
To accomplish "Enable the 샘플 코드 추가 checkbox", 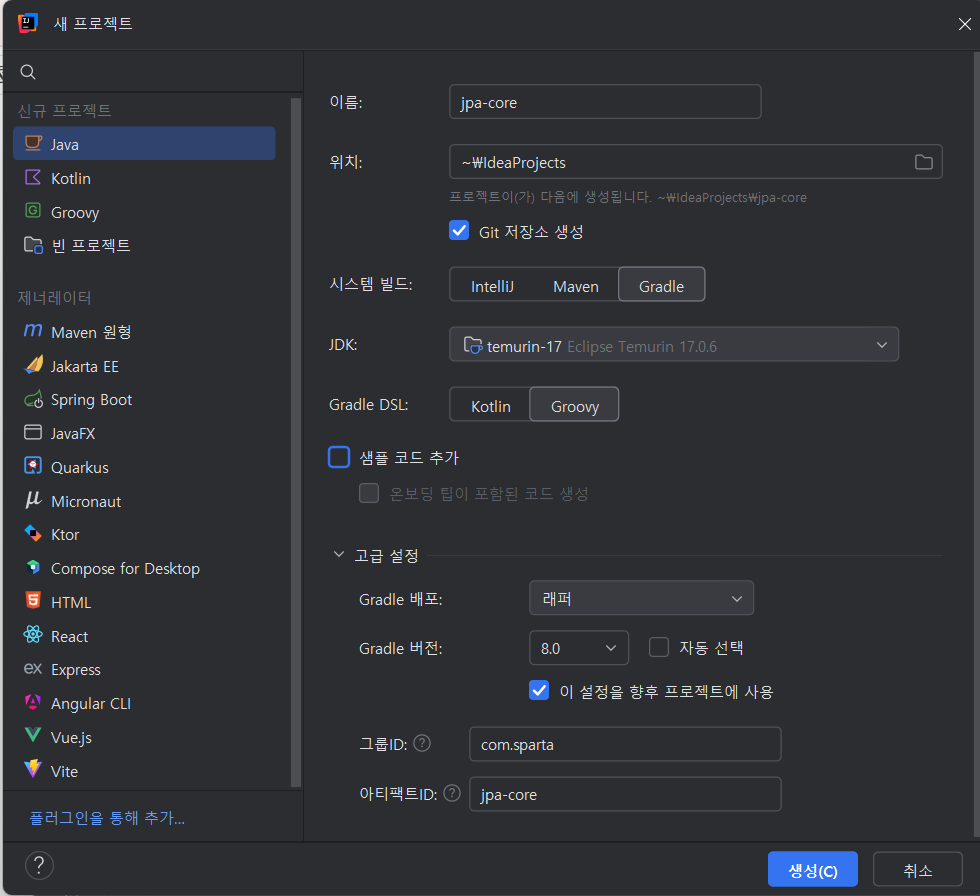I will (x=339, y=457).
